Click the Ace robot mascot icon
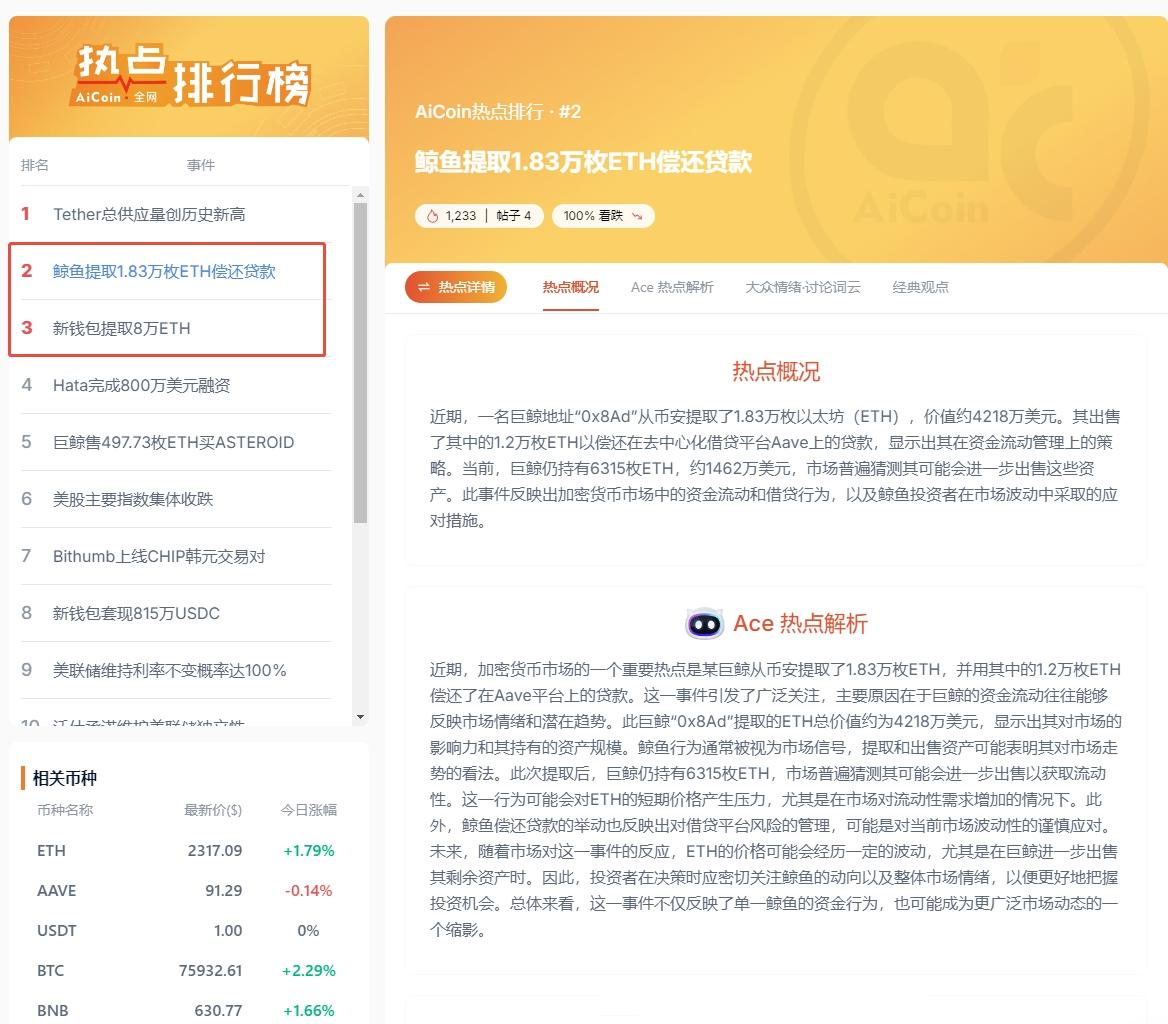Screen dimensions: 1168x1024 (704, 623)
